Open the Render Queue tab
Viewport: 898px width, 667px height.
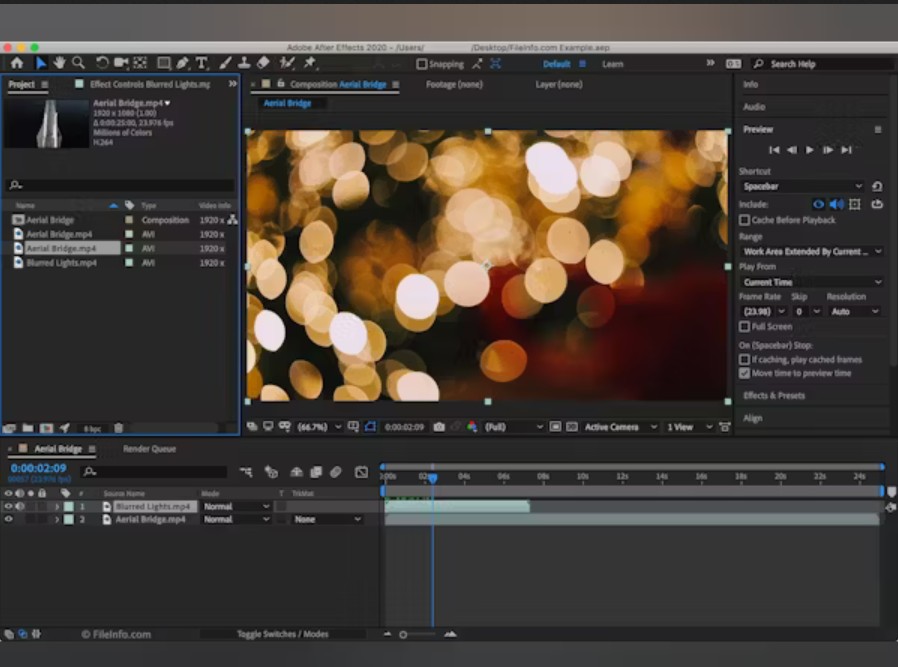pos(149,449)
